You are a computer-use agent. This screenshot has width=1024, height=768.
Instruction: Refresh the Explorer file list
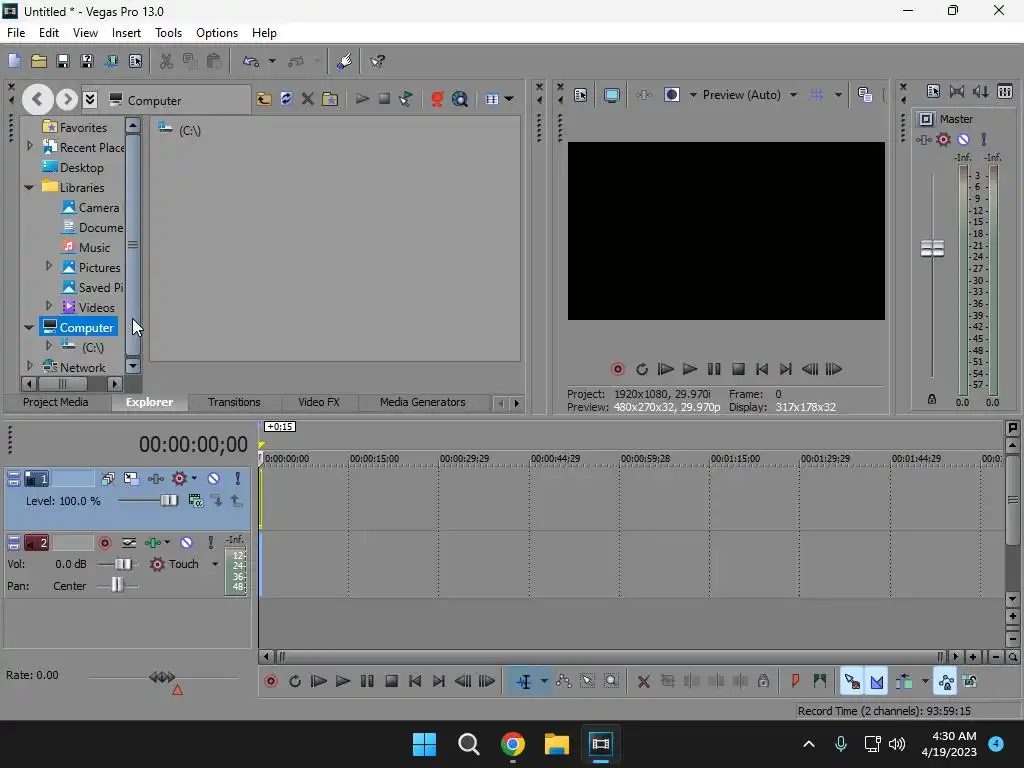tap(286, 99)
